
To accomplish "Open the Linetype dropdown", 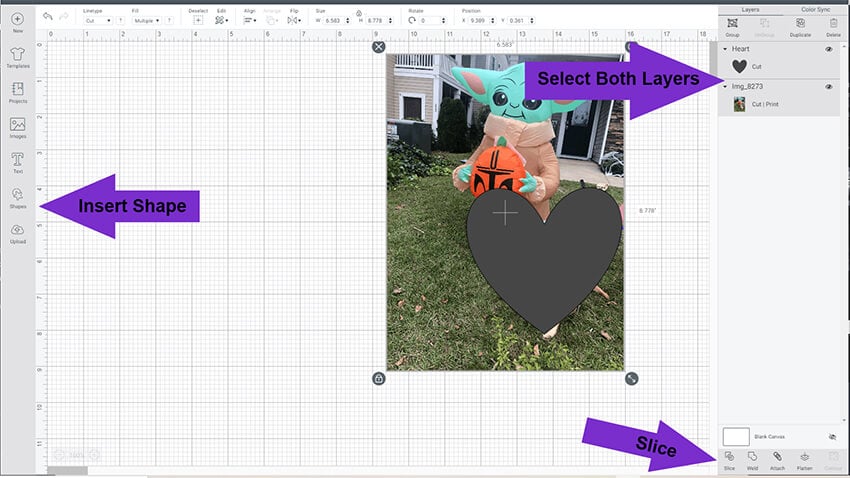I will (98, 21).
